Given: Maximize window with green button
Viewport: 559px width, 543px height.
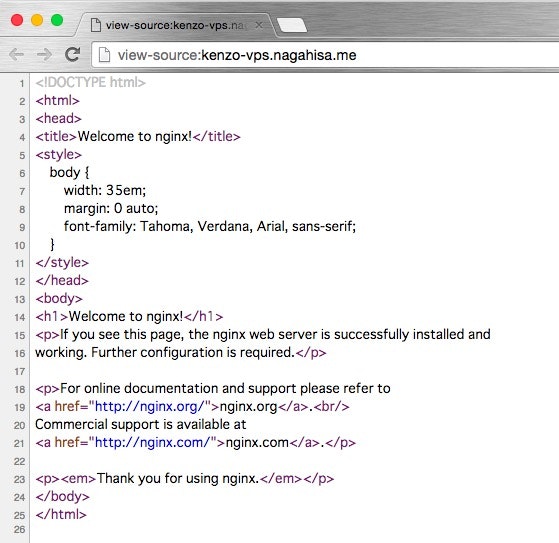Looking at the screenshot, I should [57, 20].
